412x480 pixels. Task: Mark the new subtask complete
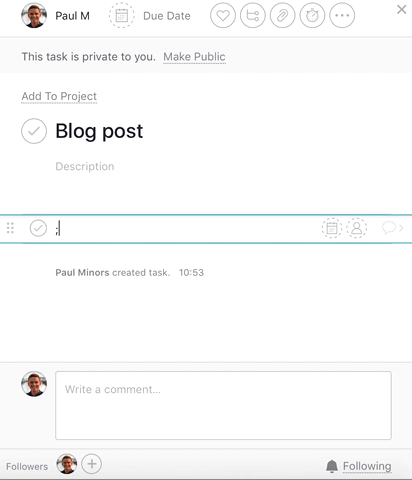pos(38,228)
